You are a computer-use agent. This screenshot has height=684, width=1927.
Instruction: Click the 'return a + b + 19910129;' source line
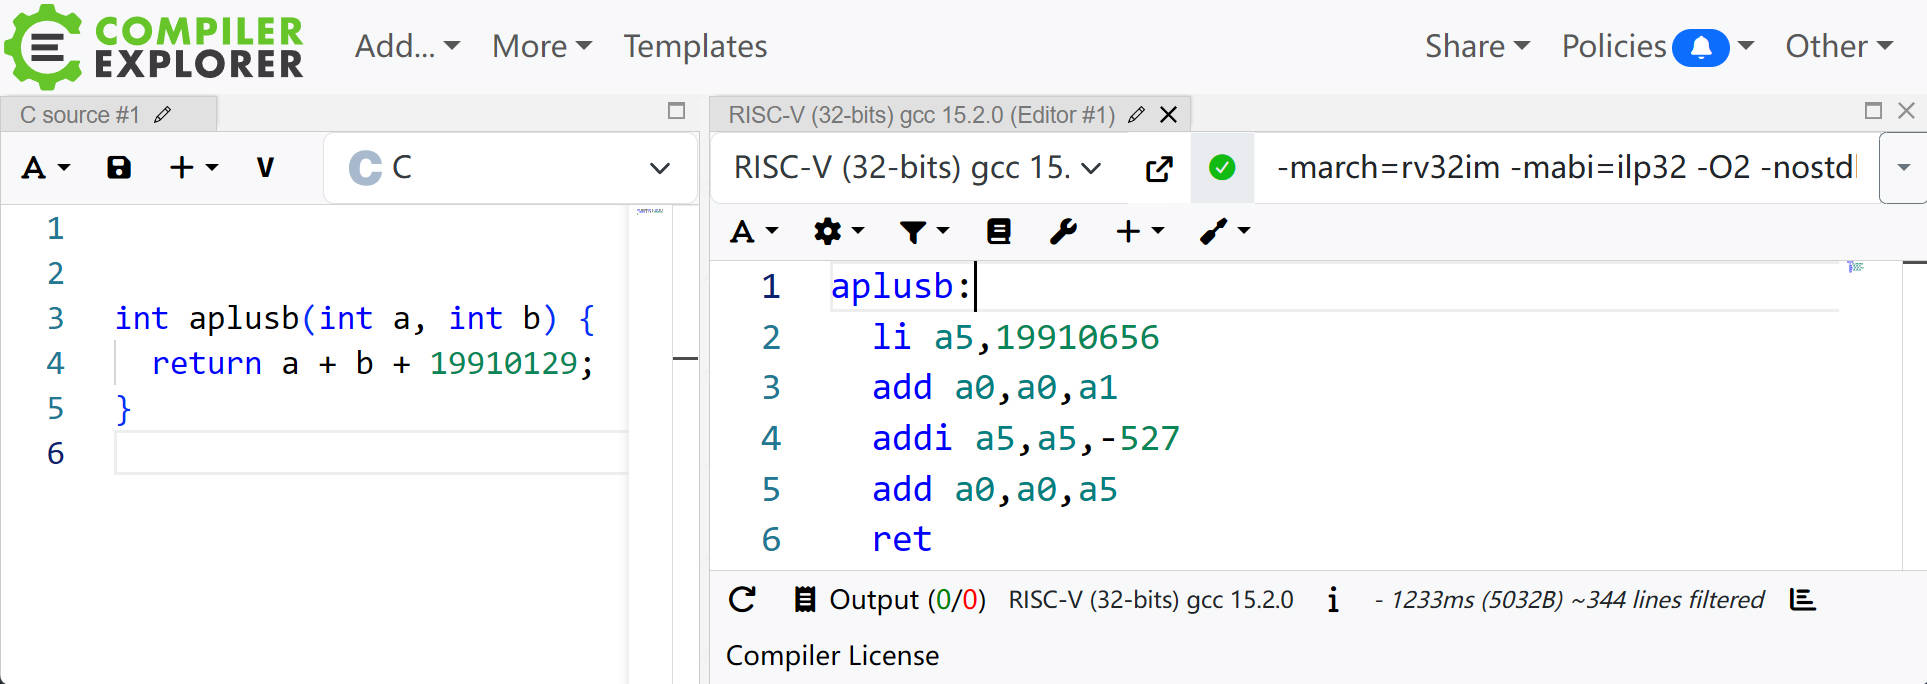click(x=372, y=363)
